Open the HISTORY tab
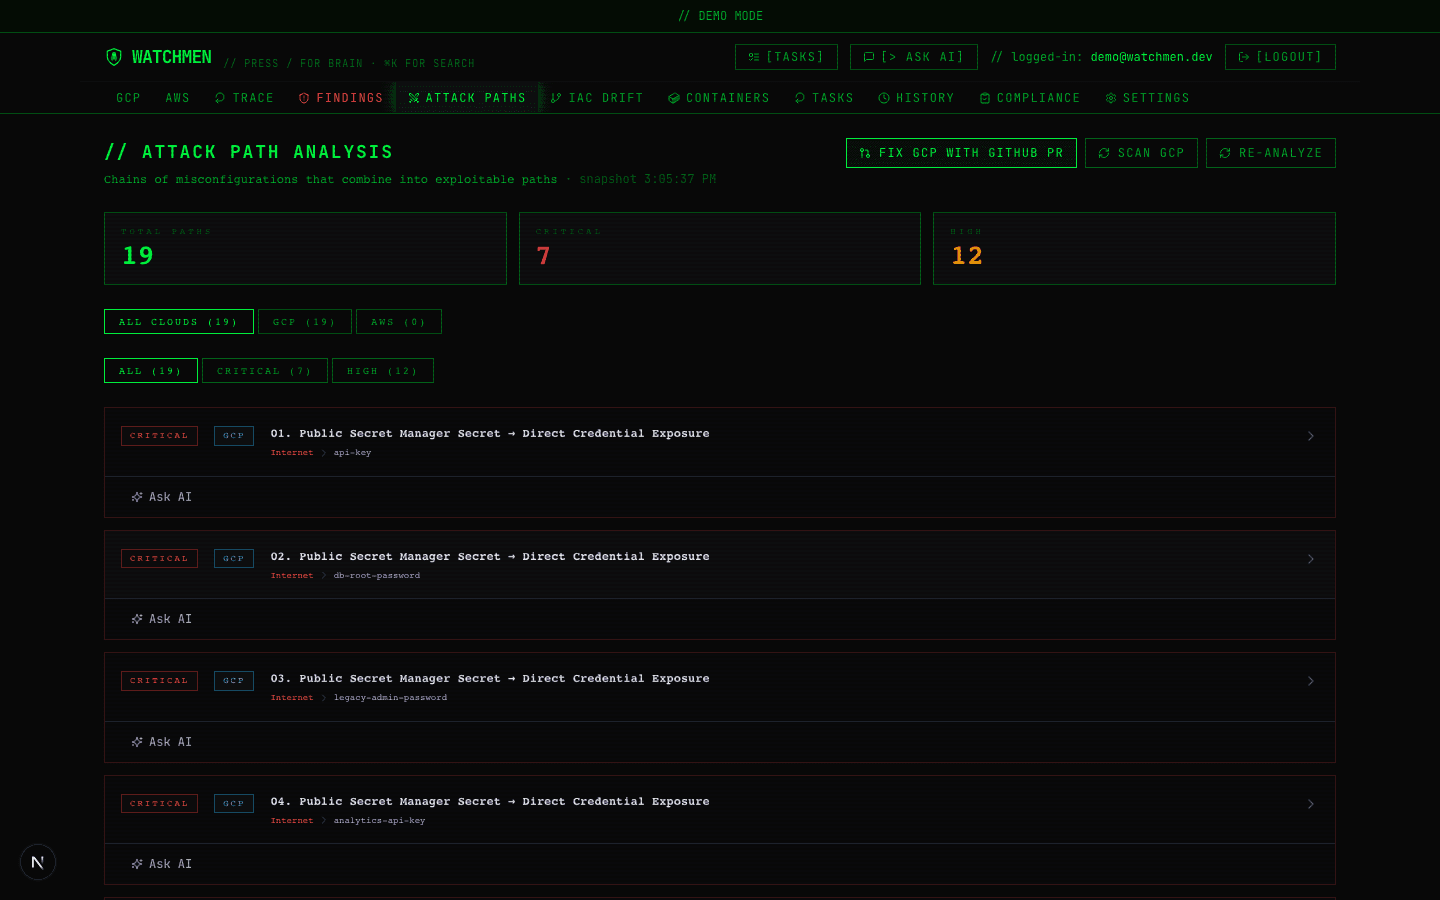The image size is (1440, 900). pyautogui.click(x=916, y=98)
